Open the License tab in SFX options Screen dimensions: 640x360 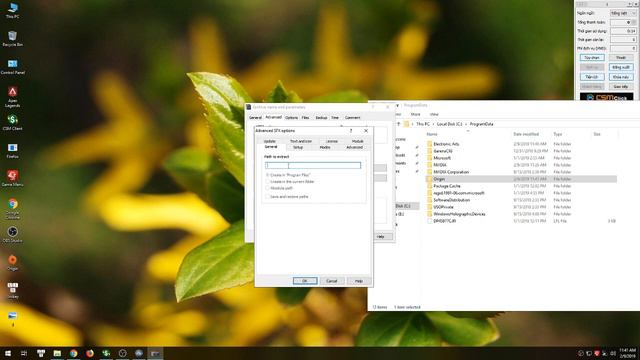pos(332,141)
